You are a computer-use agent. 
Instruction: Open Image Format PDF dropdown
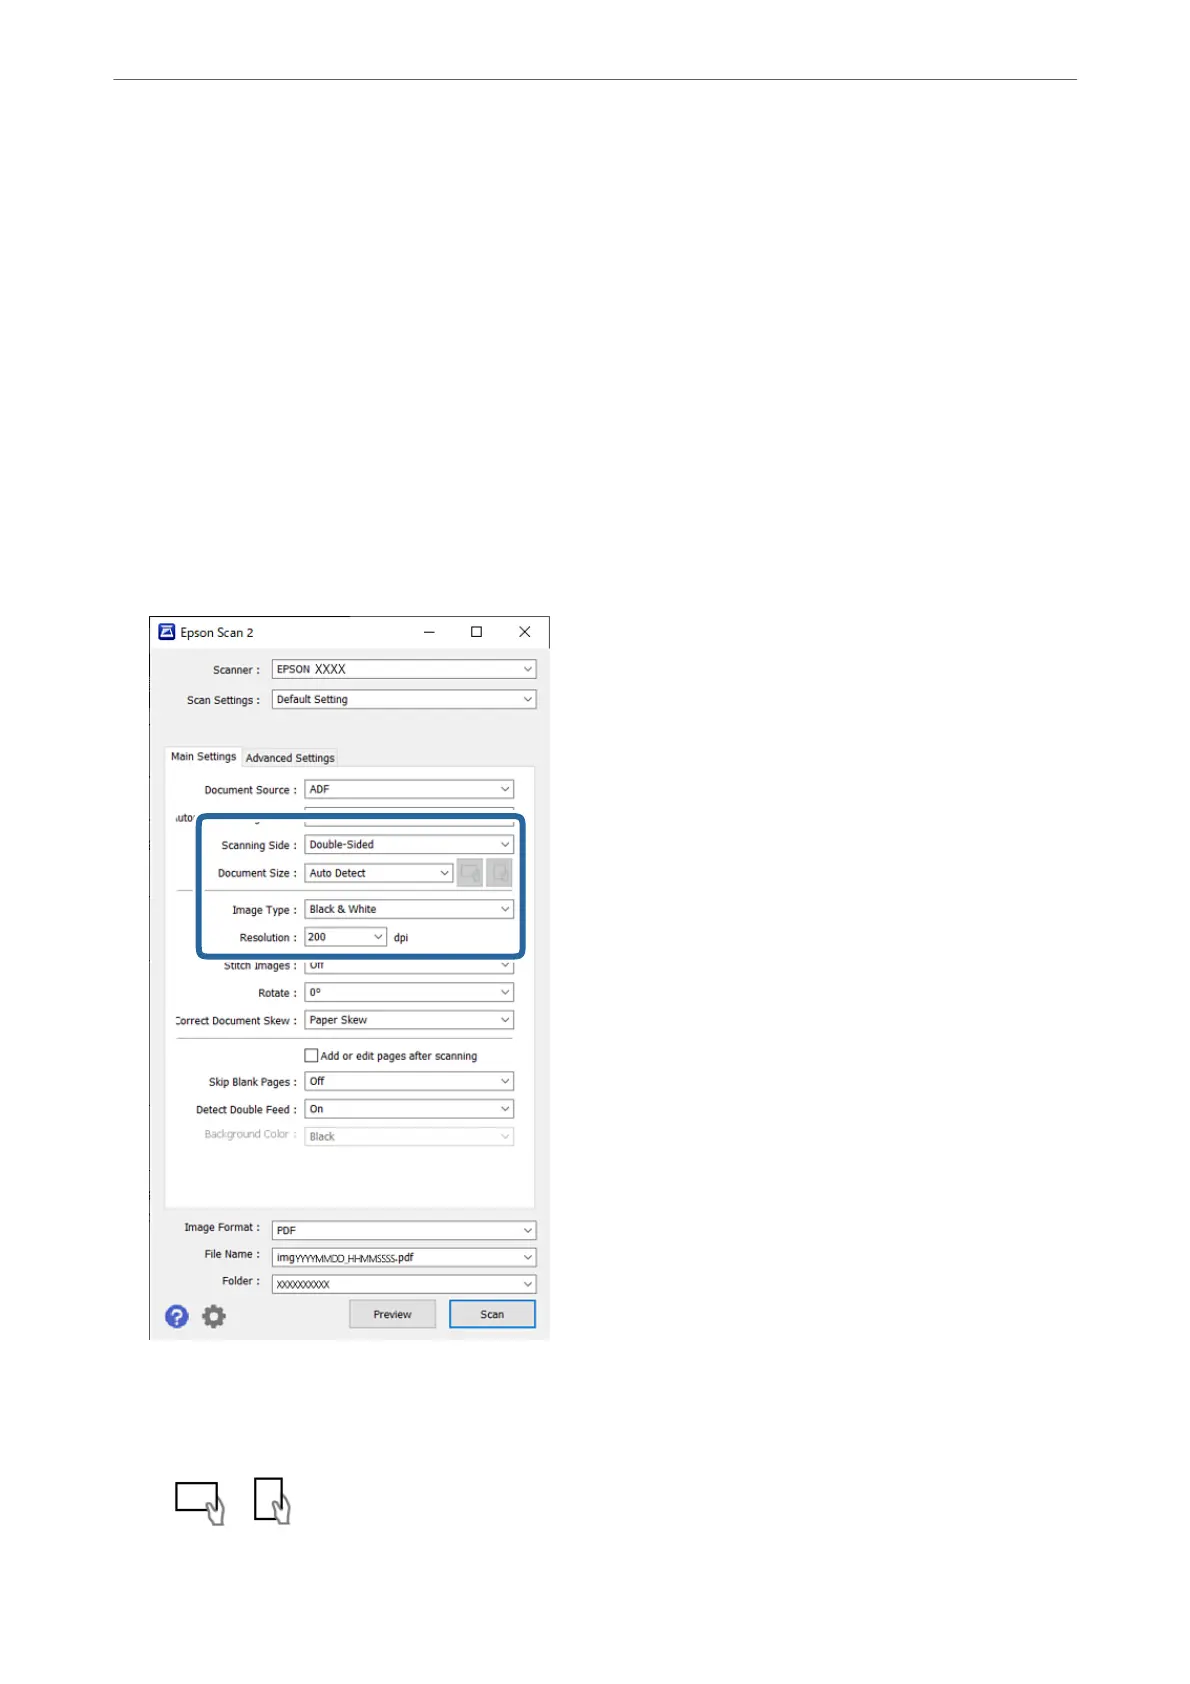(x=404, y=1230)
